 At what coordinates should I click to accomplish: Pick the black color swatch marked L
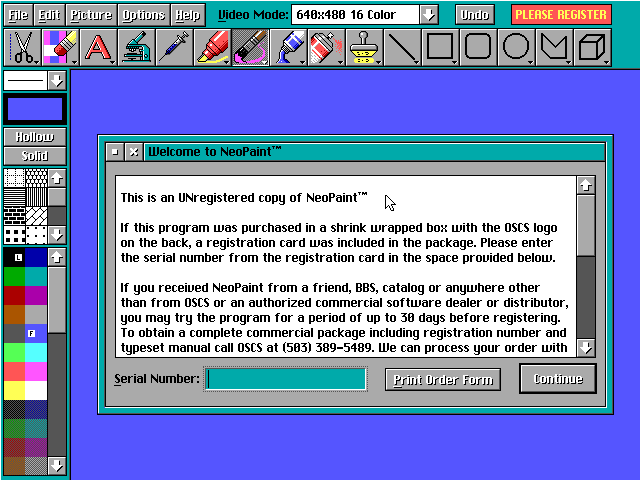click(15, 258)
